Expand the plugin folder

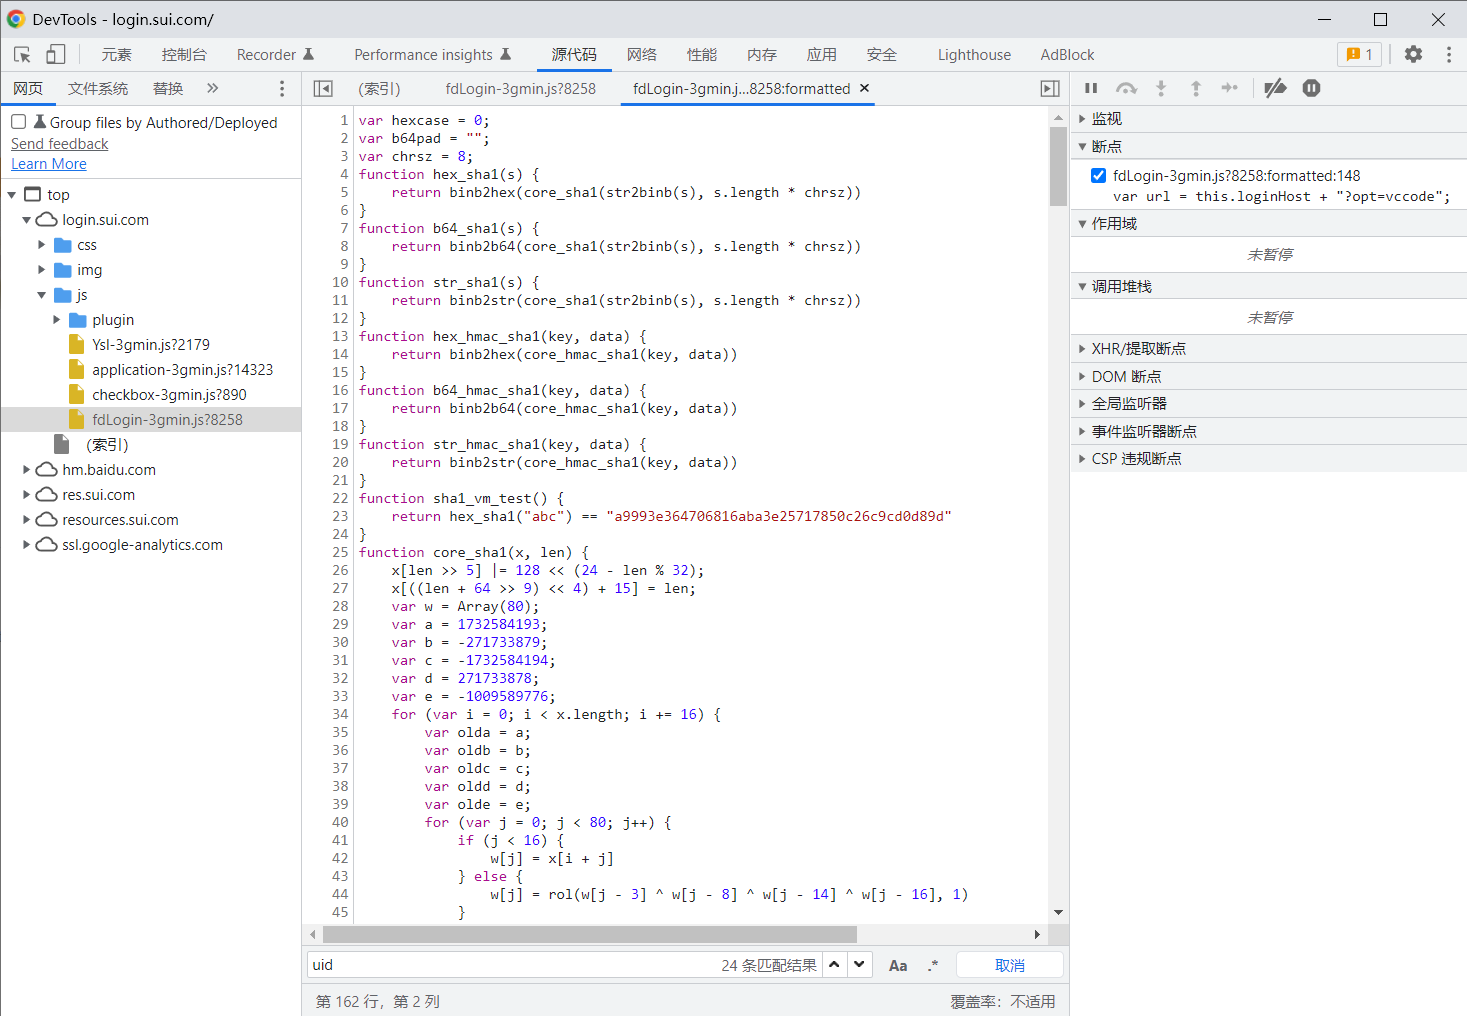(x=57, y=320)
